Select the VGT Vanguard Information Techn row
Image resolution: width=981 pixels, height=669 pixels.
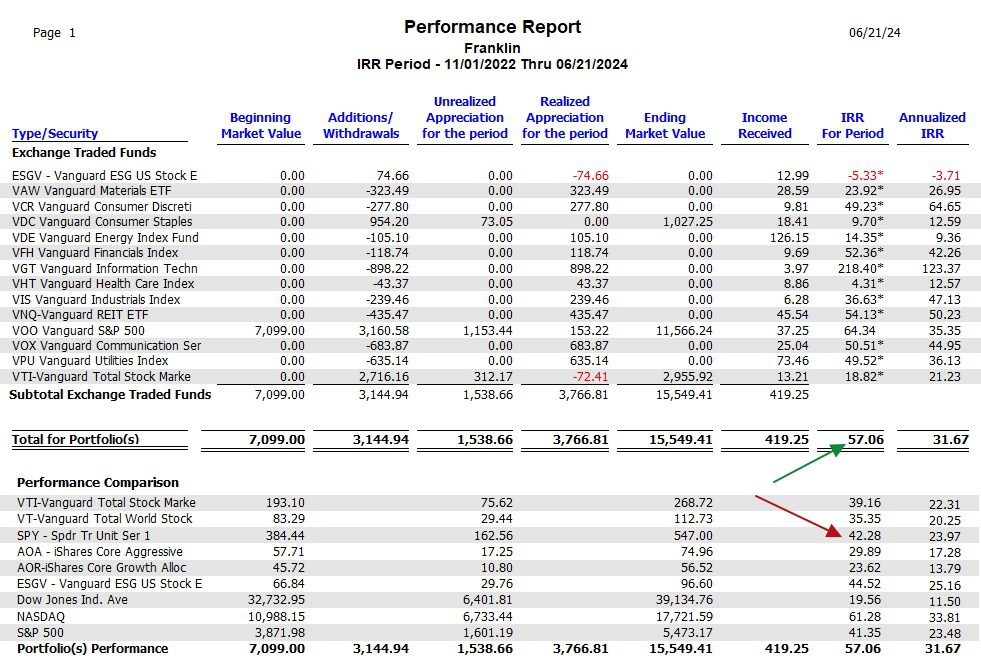click(x=490, y=268)
